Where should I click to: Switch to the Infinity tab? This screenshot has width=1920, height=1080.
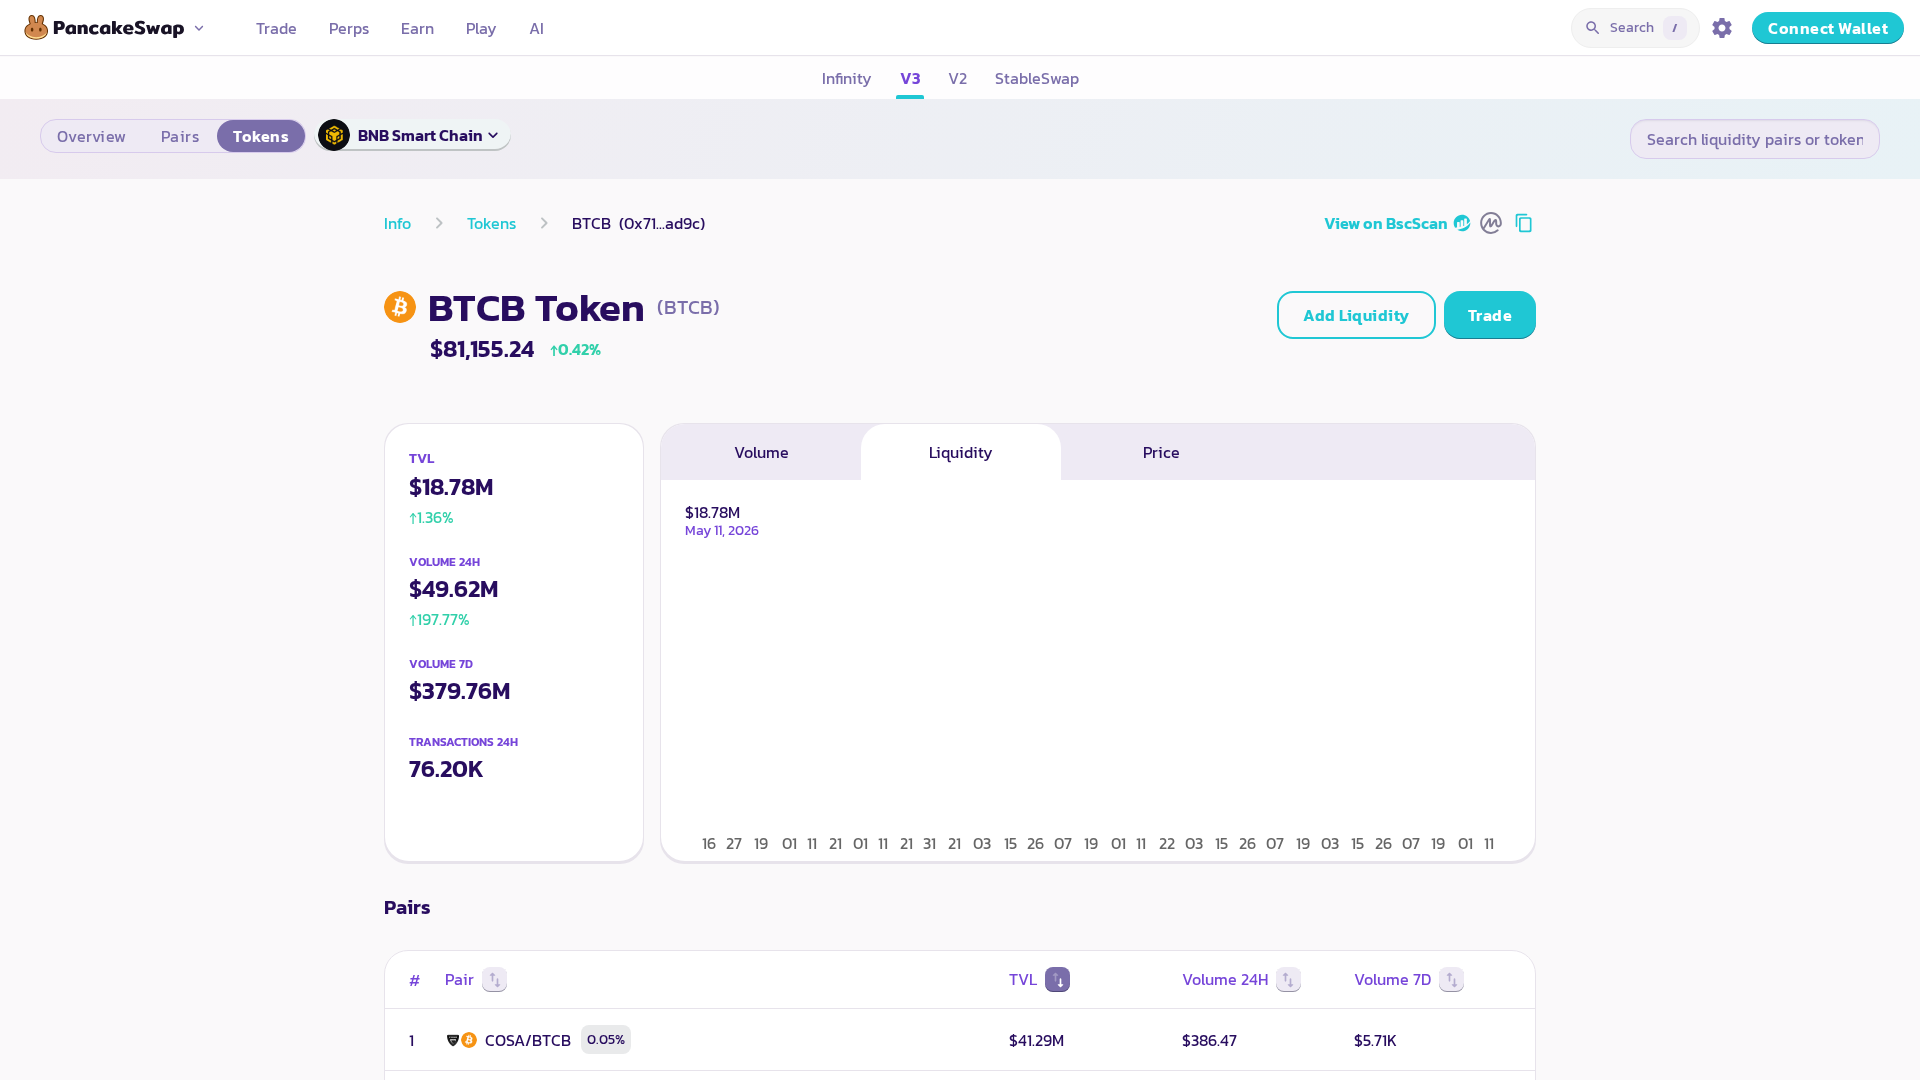[x=846, y=78]
